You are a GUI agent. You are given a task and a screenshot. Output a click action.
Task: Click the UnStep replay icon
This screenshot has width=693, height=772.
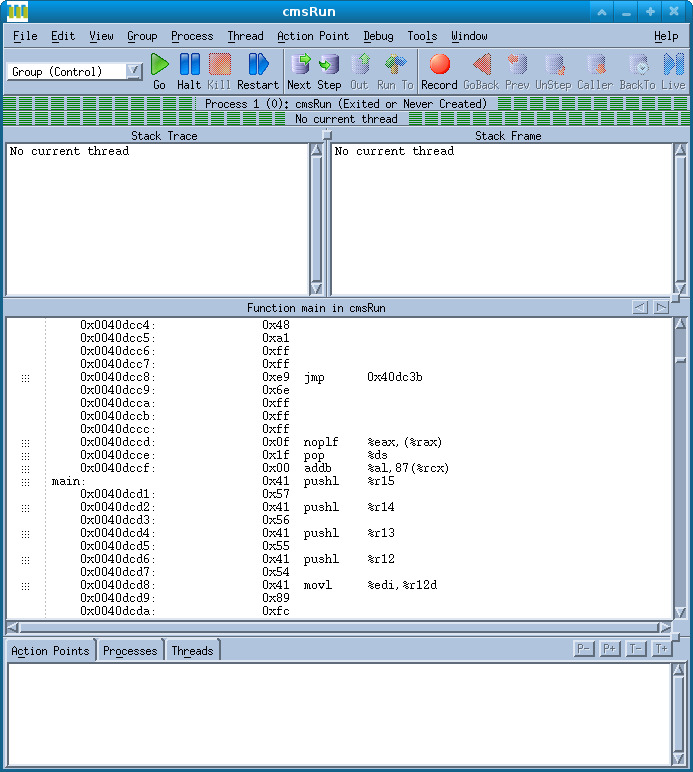click(553, 71)
